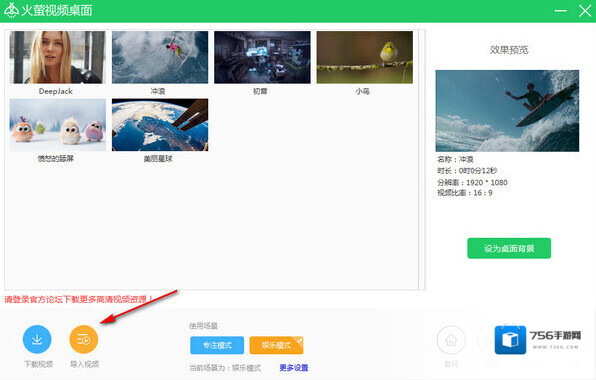Viewport: 596px width, 380px height.
Task: Click the effect preview surfing image
Action: point(507,111)
